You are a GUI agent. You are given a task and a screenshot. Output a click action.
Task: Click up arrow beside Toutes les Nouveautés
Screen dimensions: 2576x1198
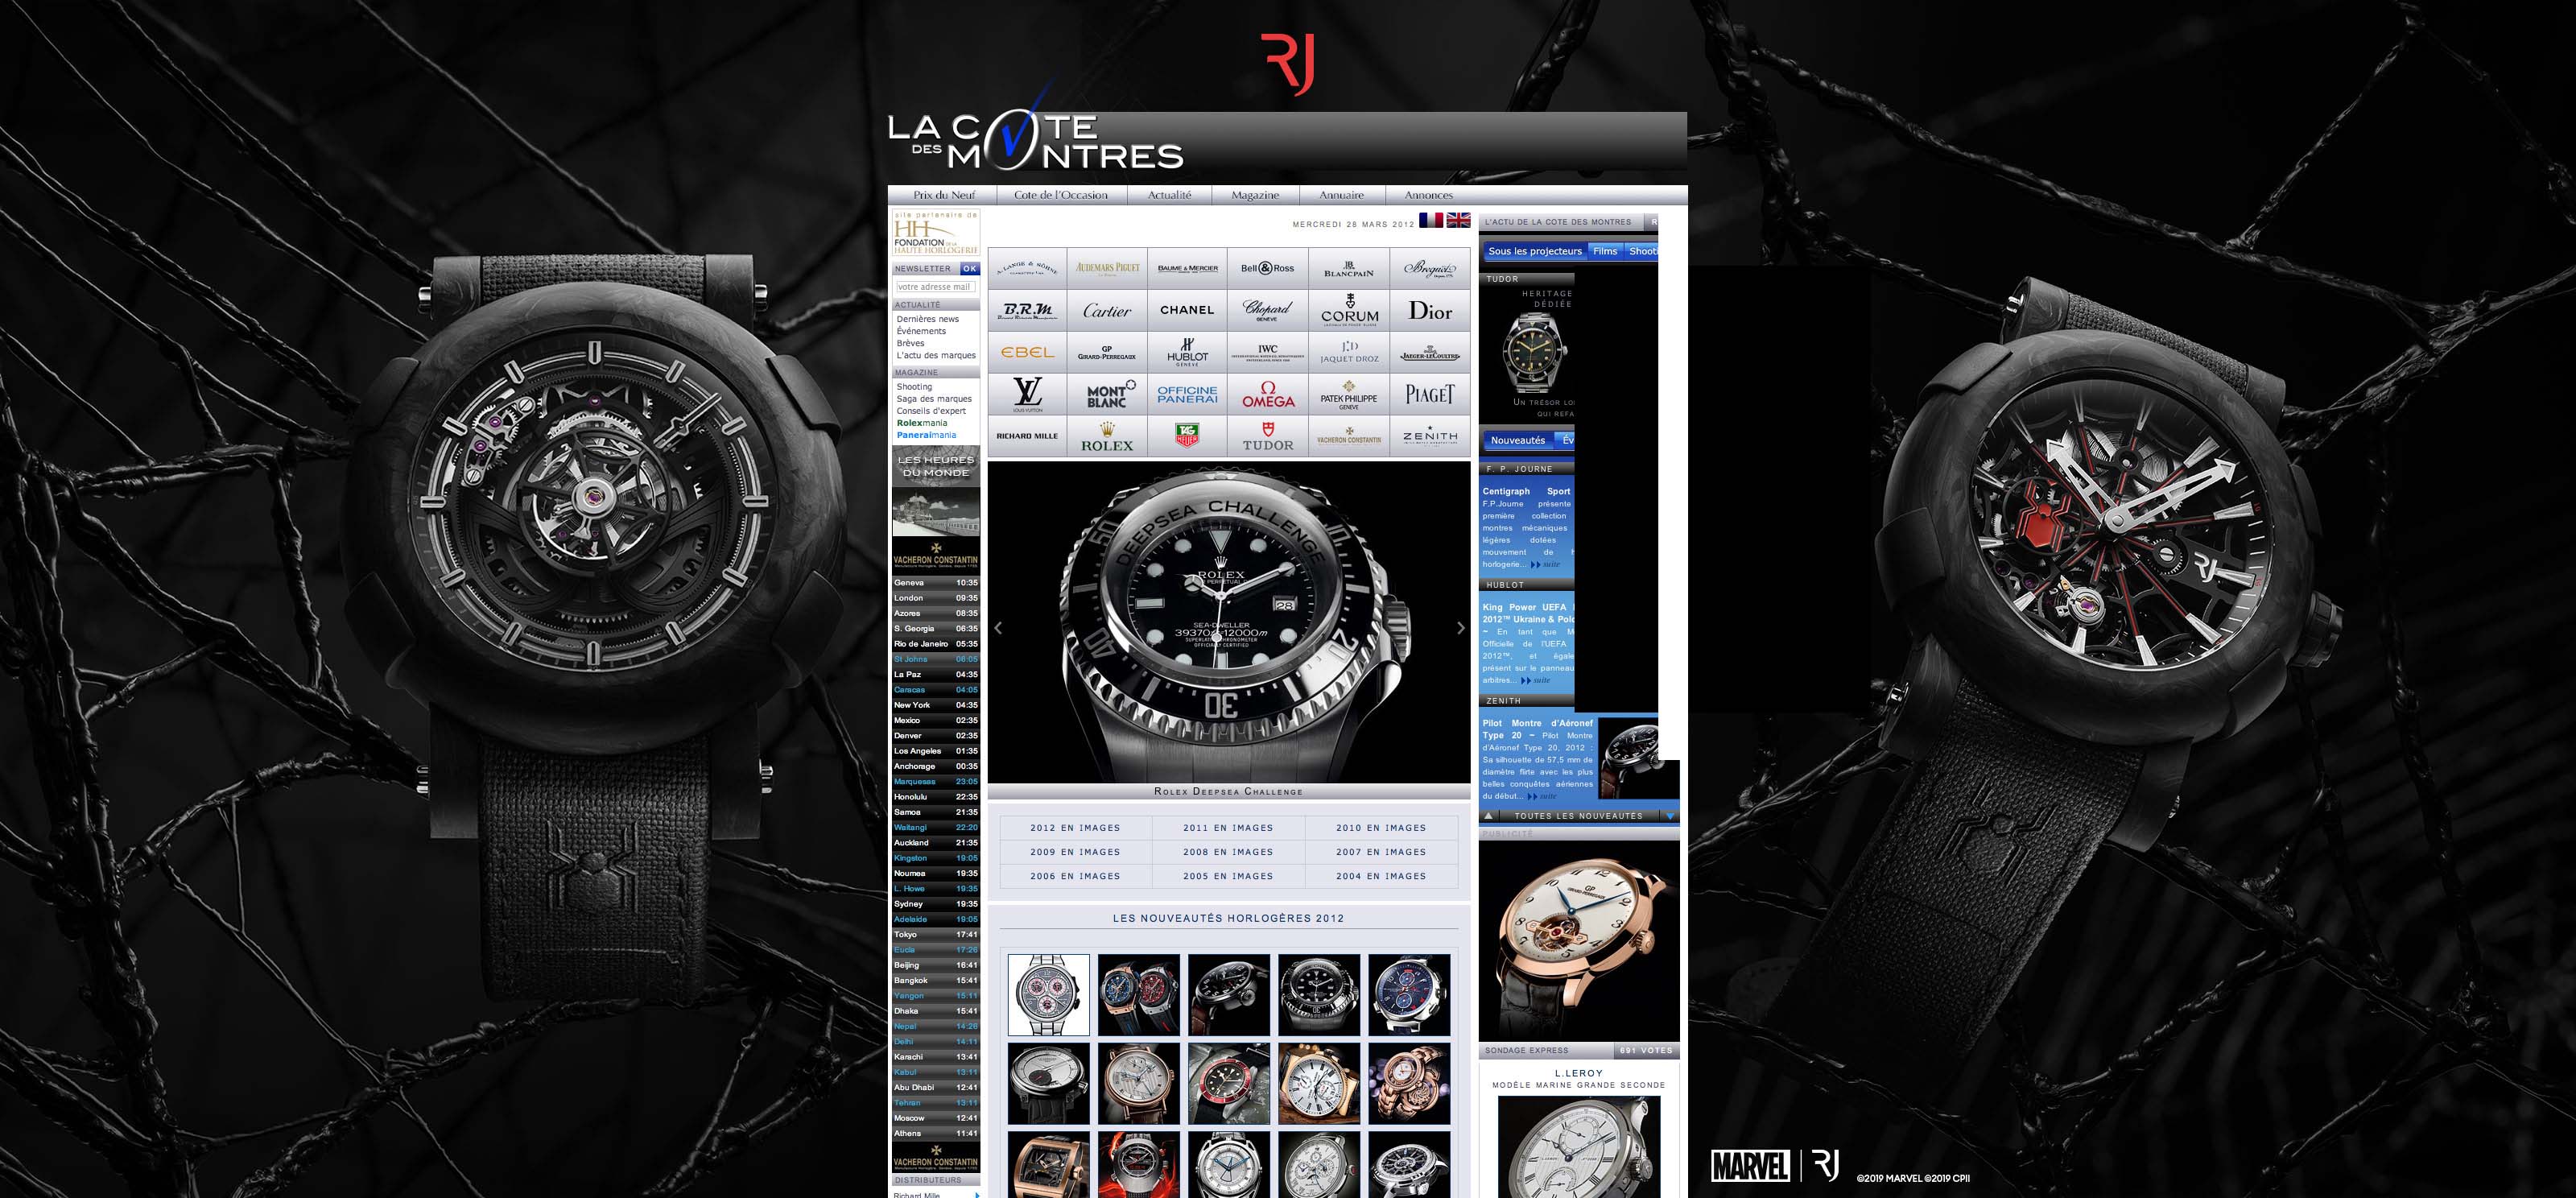tap(1489, 816)
